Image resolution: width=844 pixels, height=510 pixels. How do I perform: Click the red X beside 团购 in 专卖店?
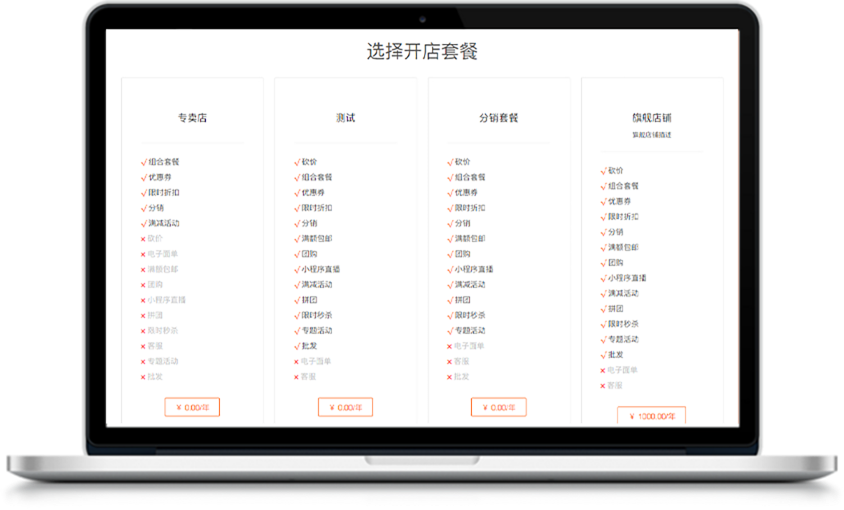(x=143, y=285)
